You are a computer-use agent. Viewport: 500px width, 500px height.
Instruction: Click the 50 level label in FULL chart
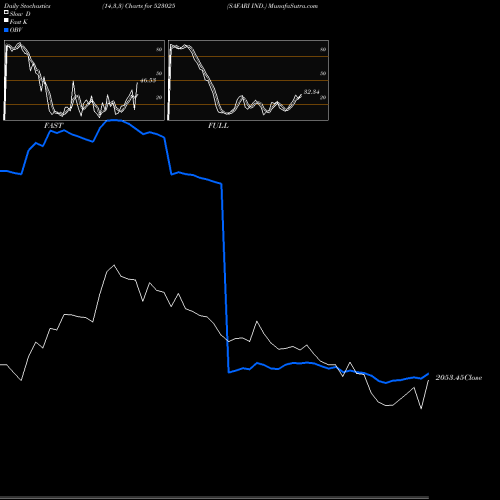pyautogui.click(x=323, y=73)
